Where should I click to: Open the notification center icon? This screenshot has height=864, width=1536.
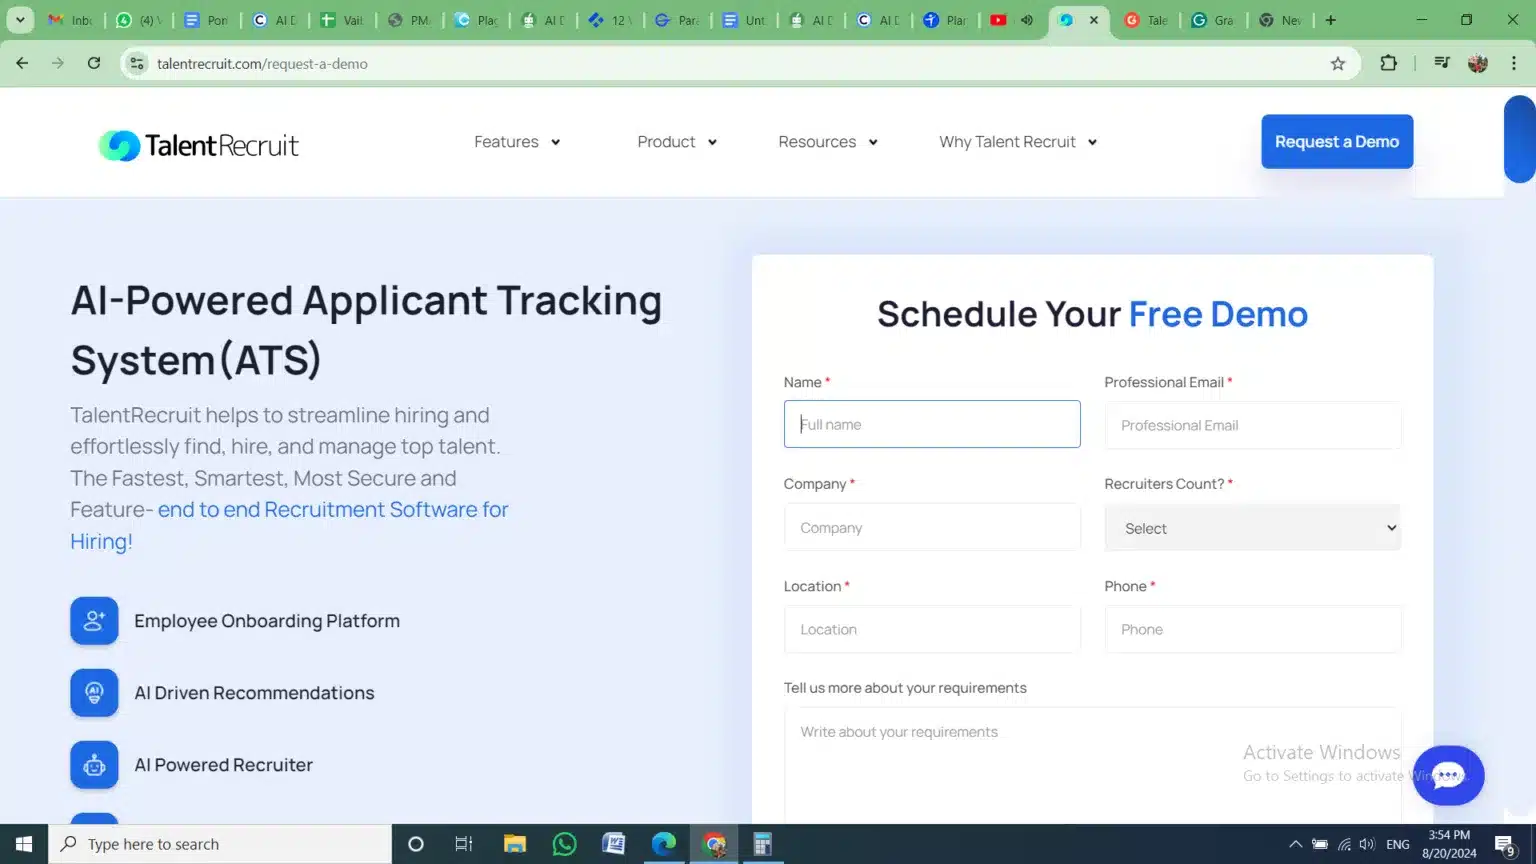1506,845
